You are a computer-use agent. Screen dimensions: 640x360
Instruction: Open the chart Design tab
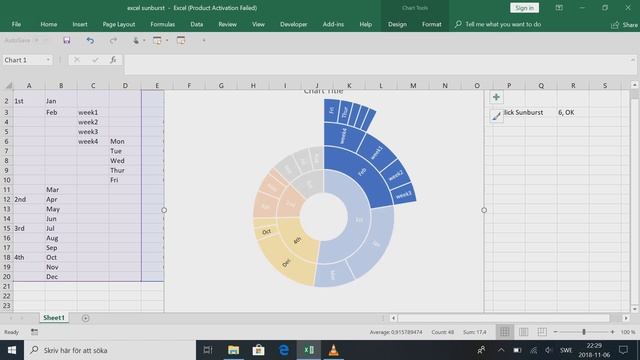click(397, 24)
